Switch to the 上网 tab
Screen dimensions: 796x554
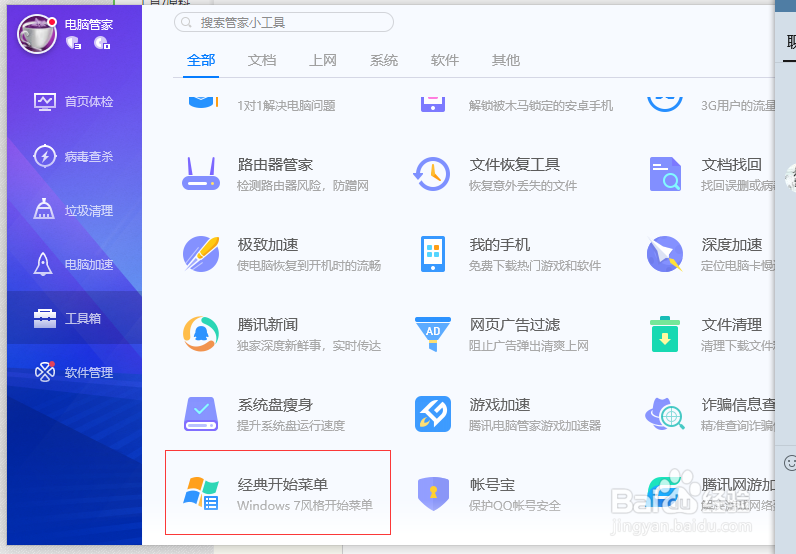pos(323,60)
